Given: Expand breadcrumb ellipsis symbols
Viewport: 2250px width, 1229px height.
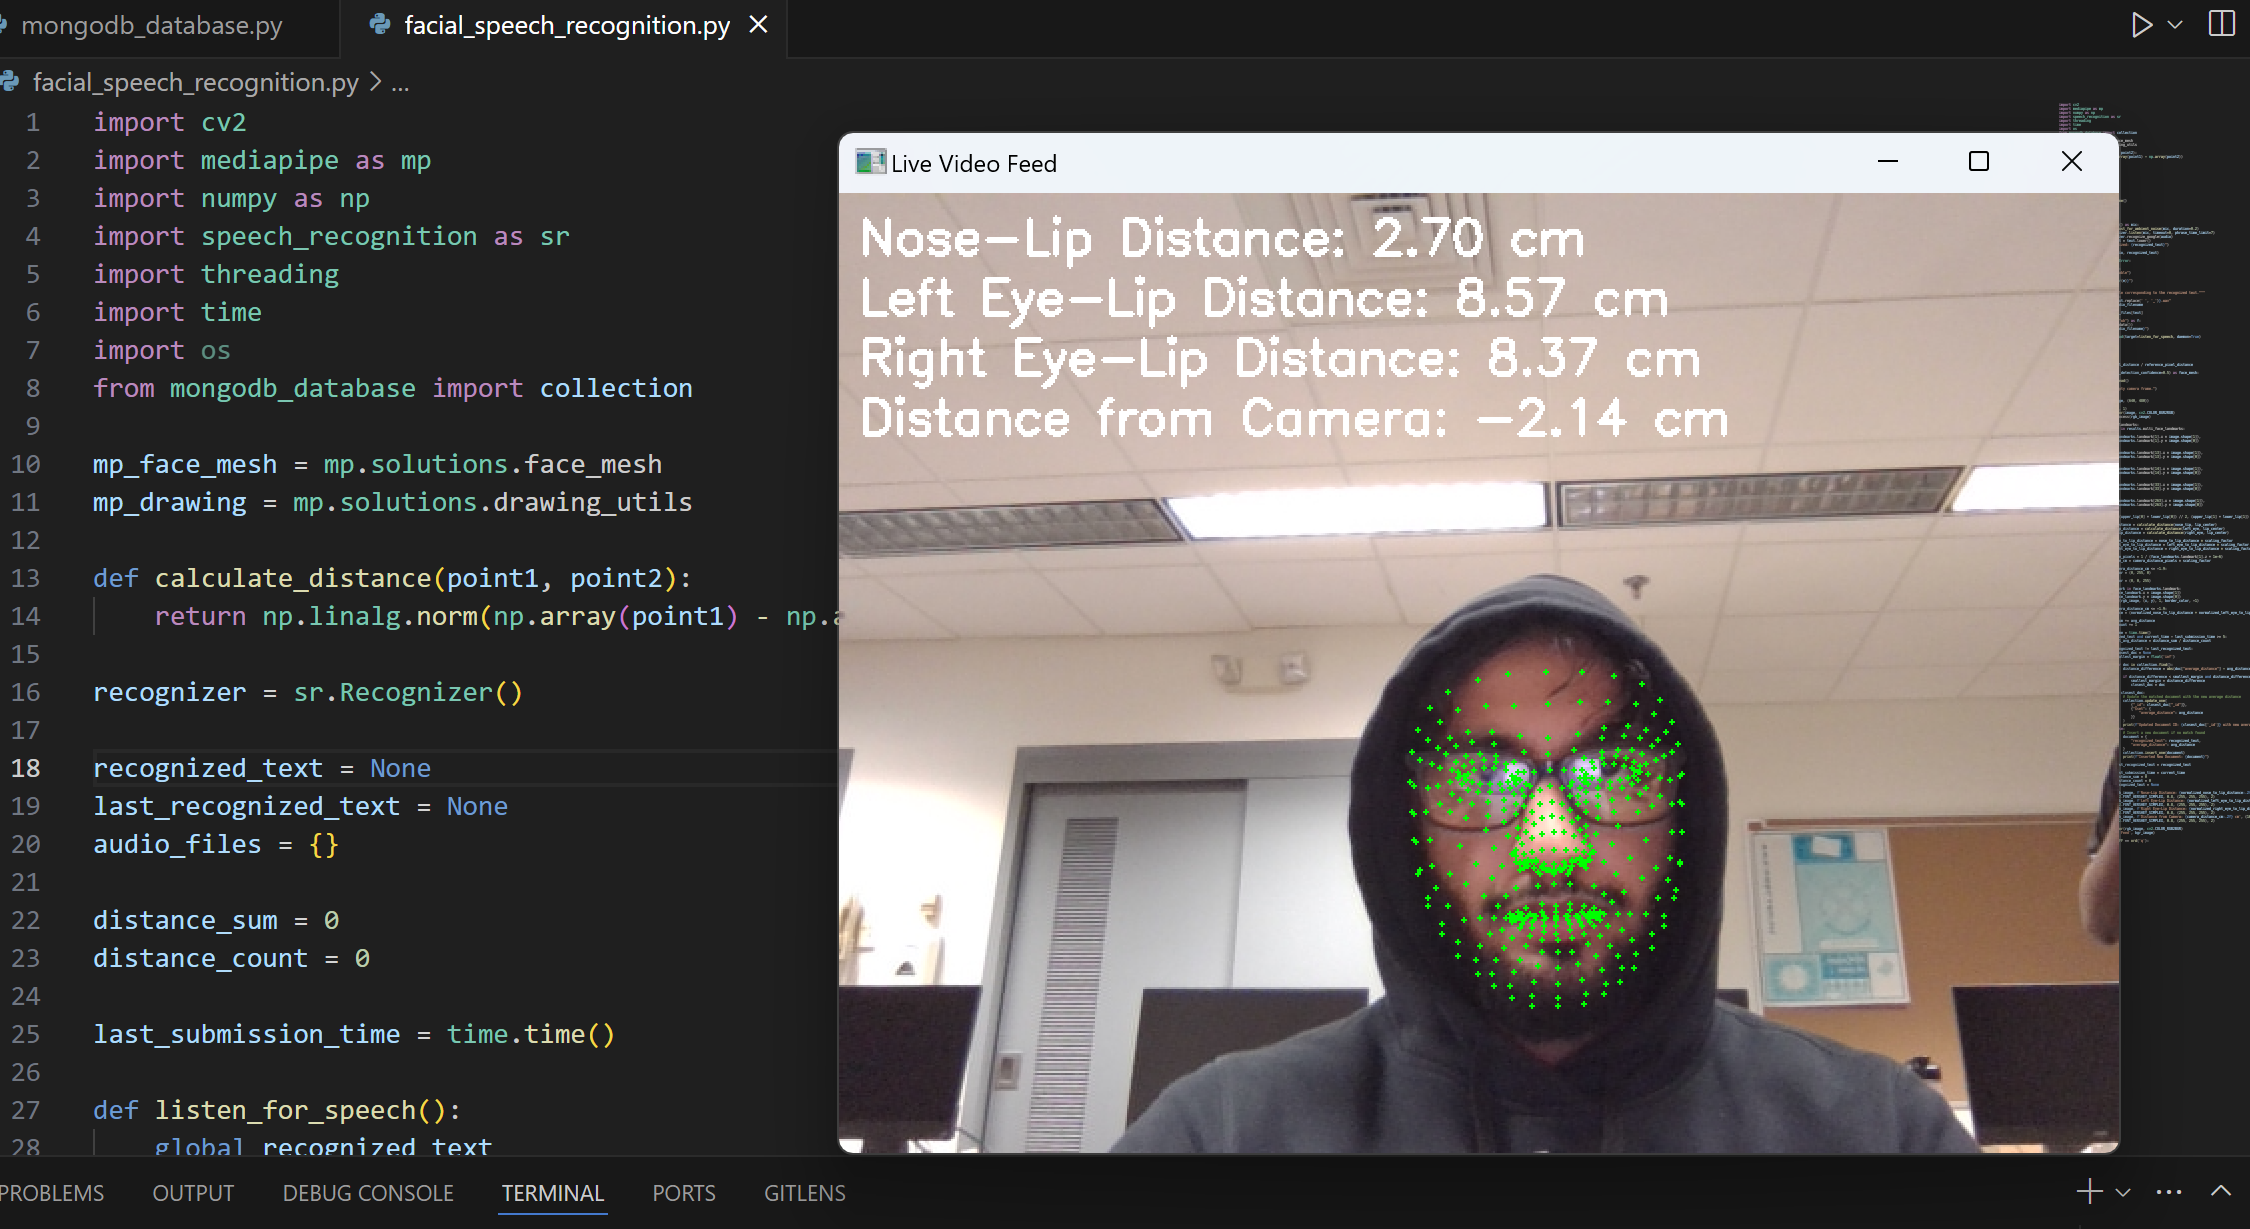Looking at the screenshot, I should [400, 83].
